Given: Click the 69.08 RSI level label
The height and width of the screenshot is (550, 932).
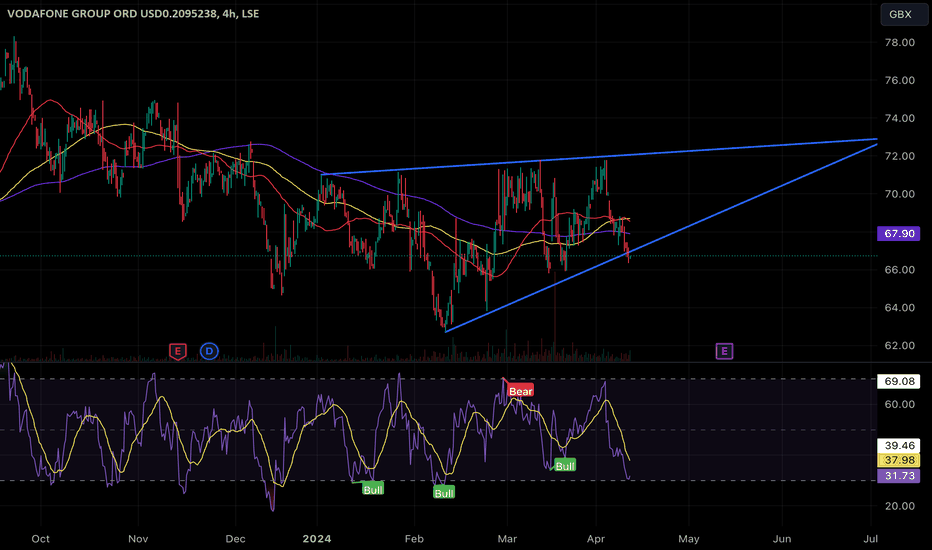Looking at the screenshot, I should (899, 381).
